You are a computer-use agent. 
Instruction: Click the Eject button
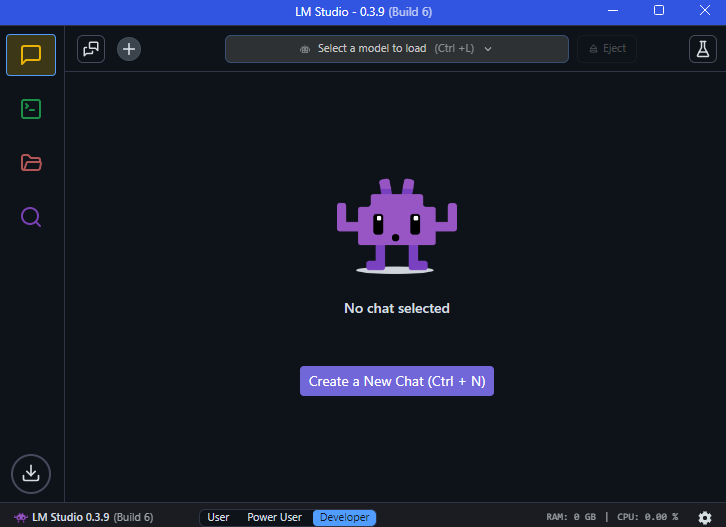coord(607,49)
